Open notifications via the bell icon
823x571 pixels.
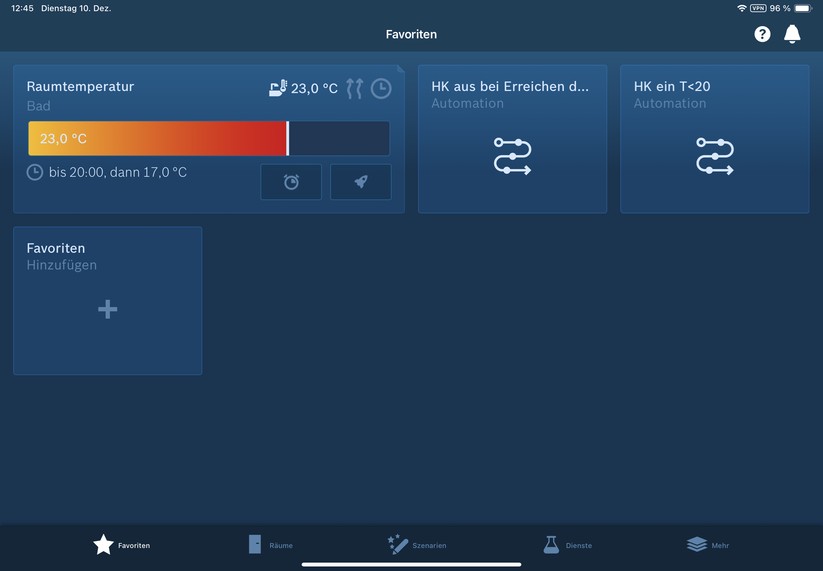[792, 34]
